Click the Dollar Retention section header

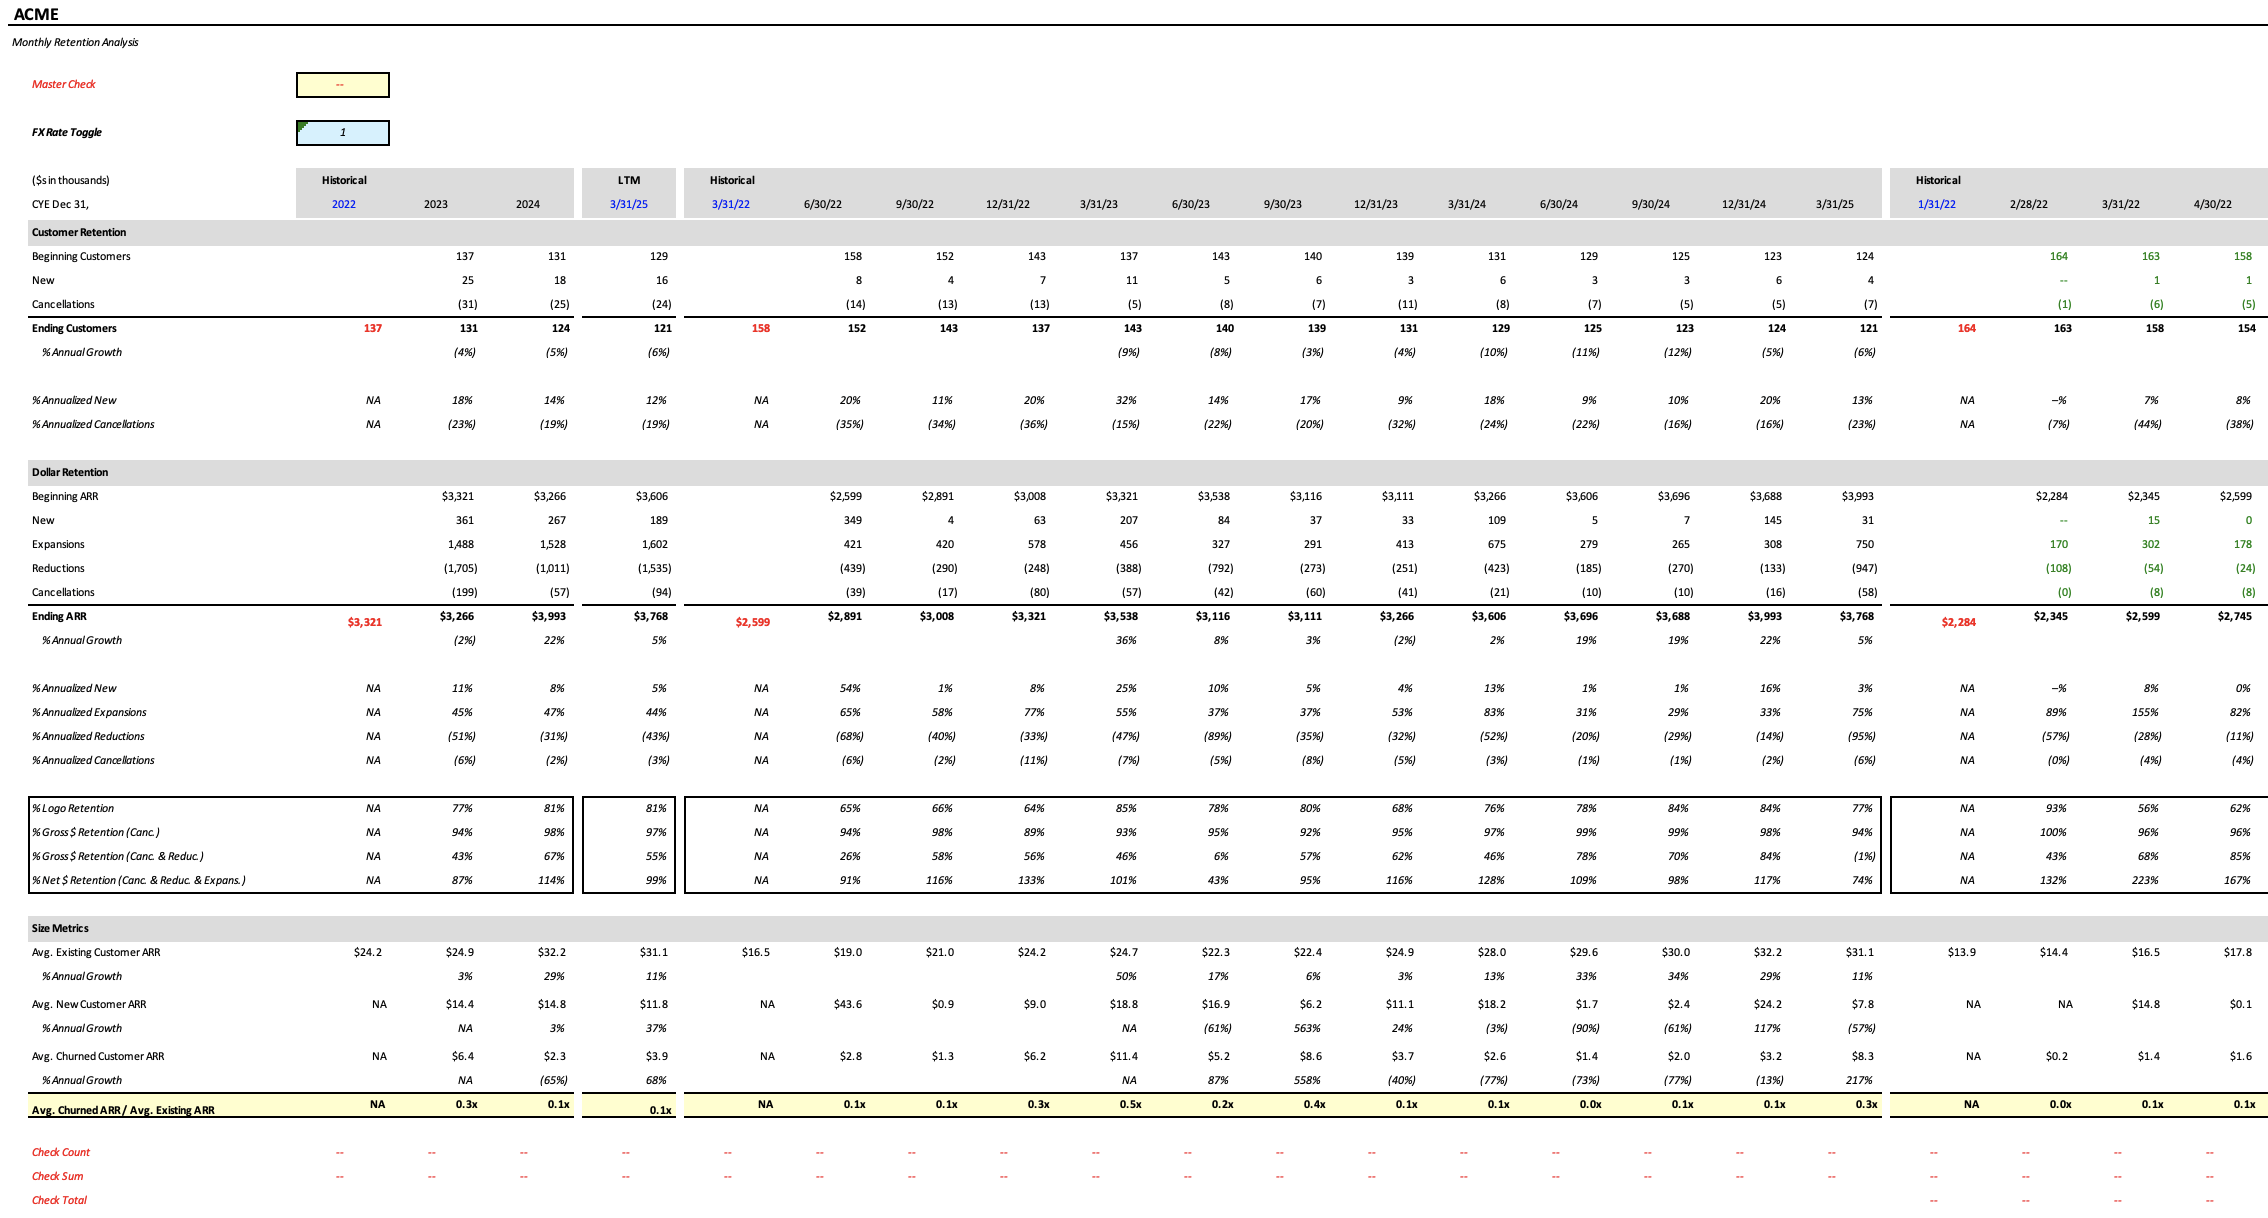click(x=71, y=472)
